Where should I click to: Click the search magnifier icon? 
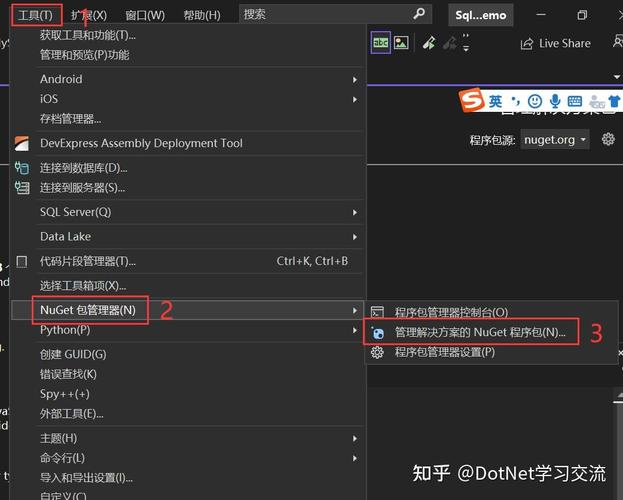(x=419, y=14)
